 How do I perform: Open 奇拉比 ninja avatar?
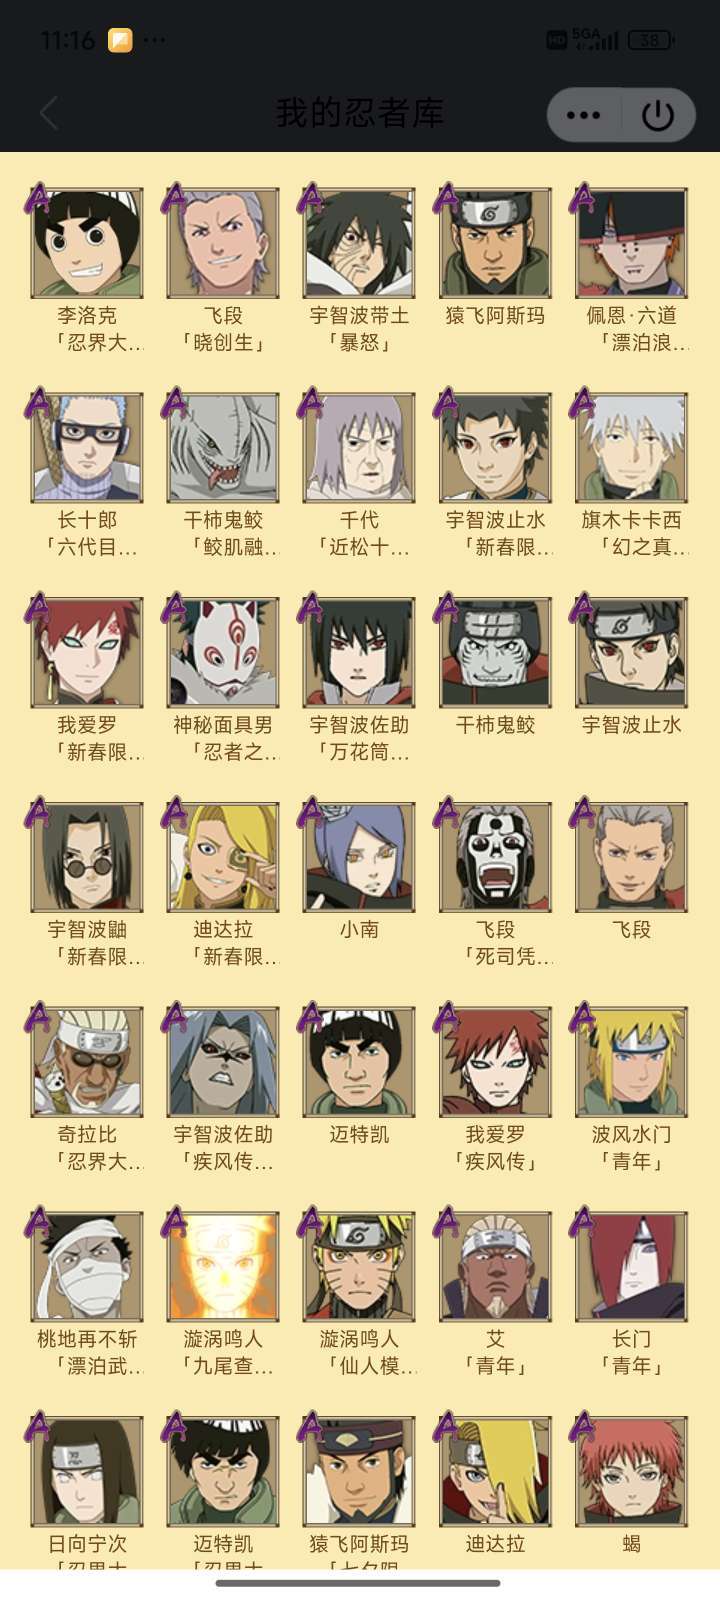(87, 1062)
